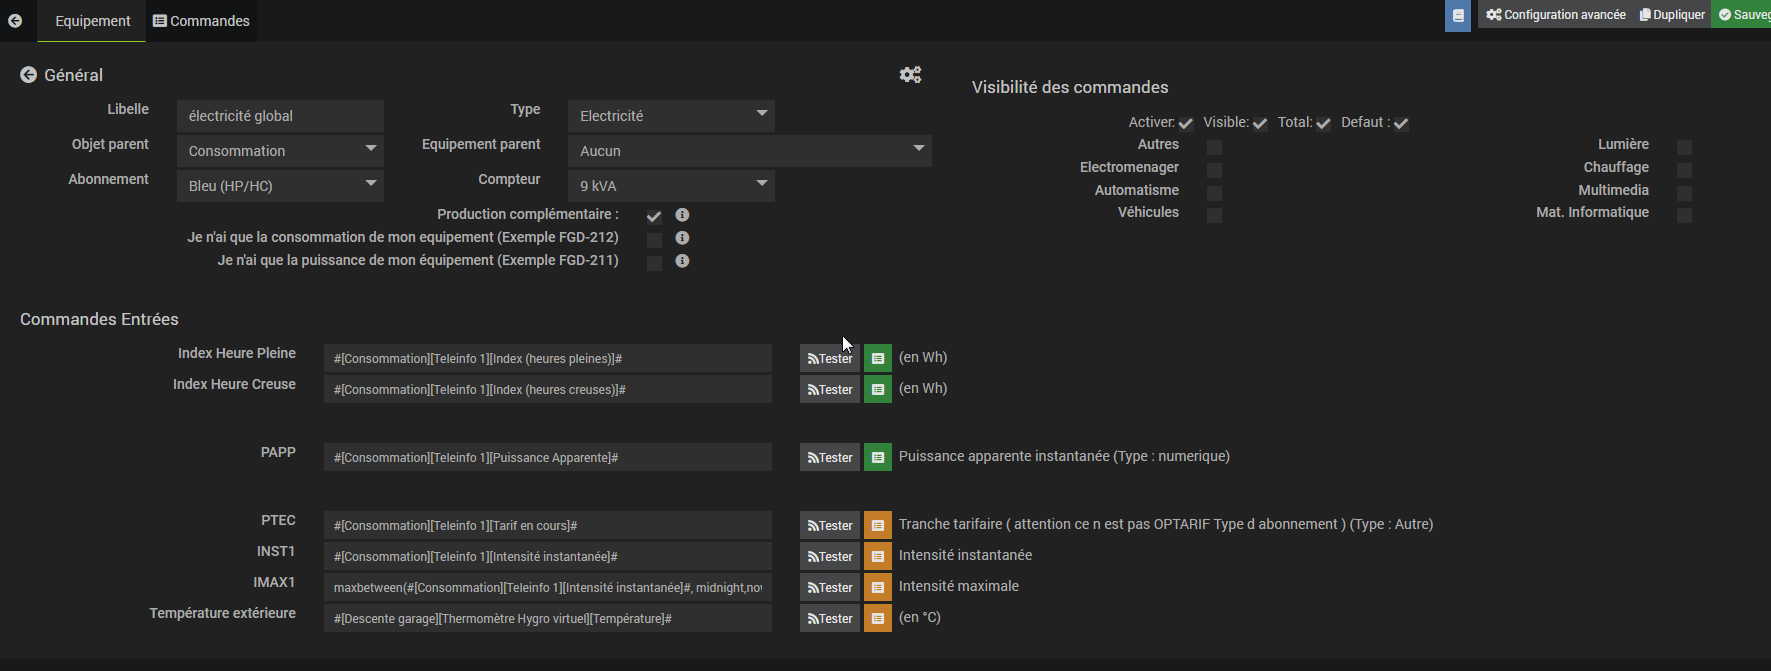
Task: Open orange command picker for Température extérieure
Action: [877, 618]
